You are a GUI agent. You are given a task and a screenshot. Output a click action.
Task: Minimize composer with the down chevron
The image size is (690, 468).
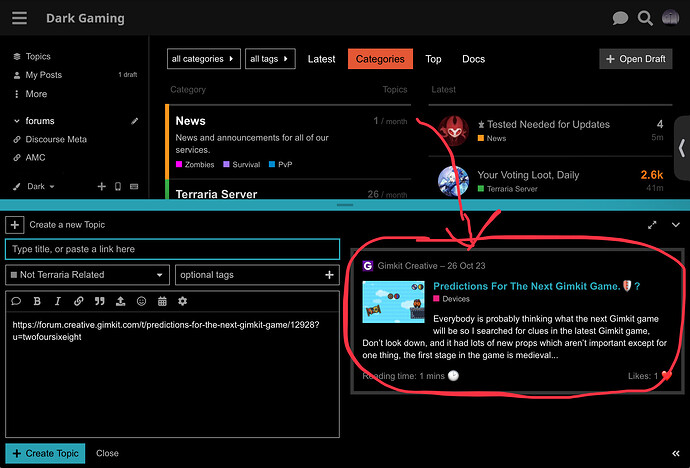click(676, 225)
